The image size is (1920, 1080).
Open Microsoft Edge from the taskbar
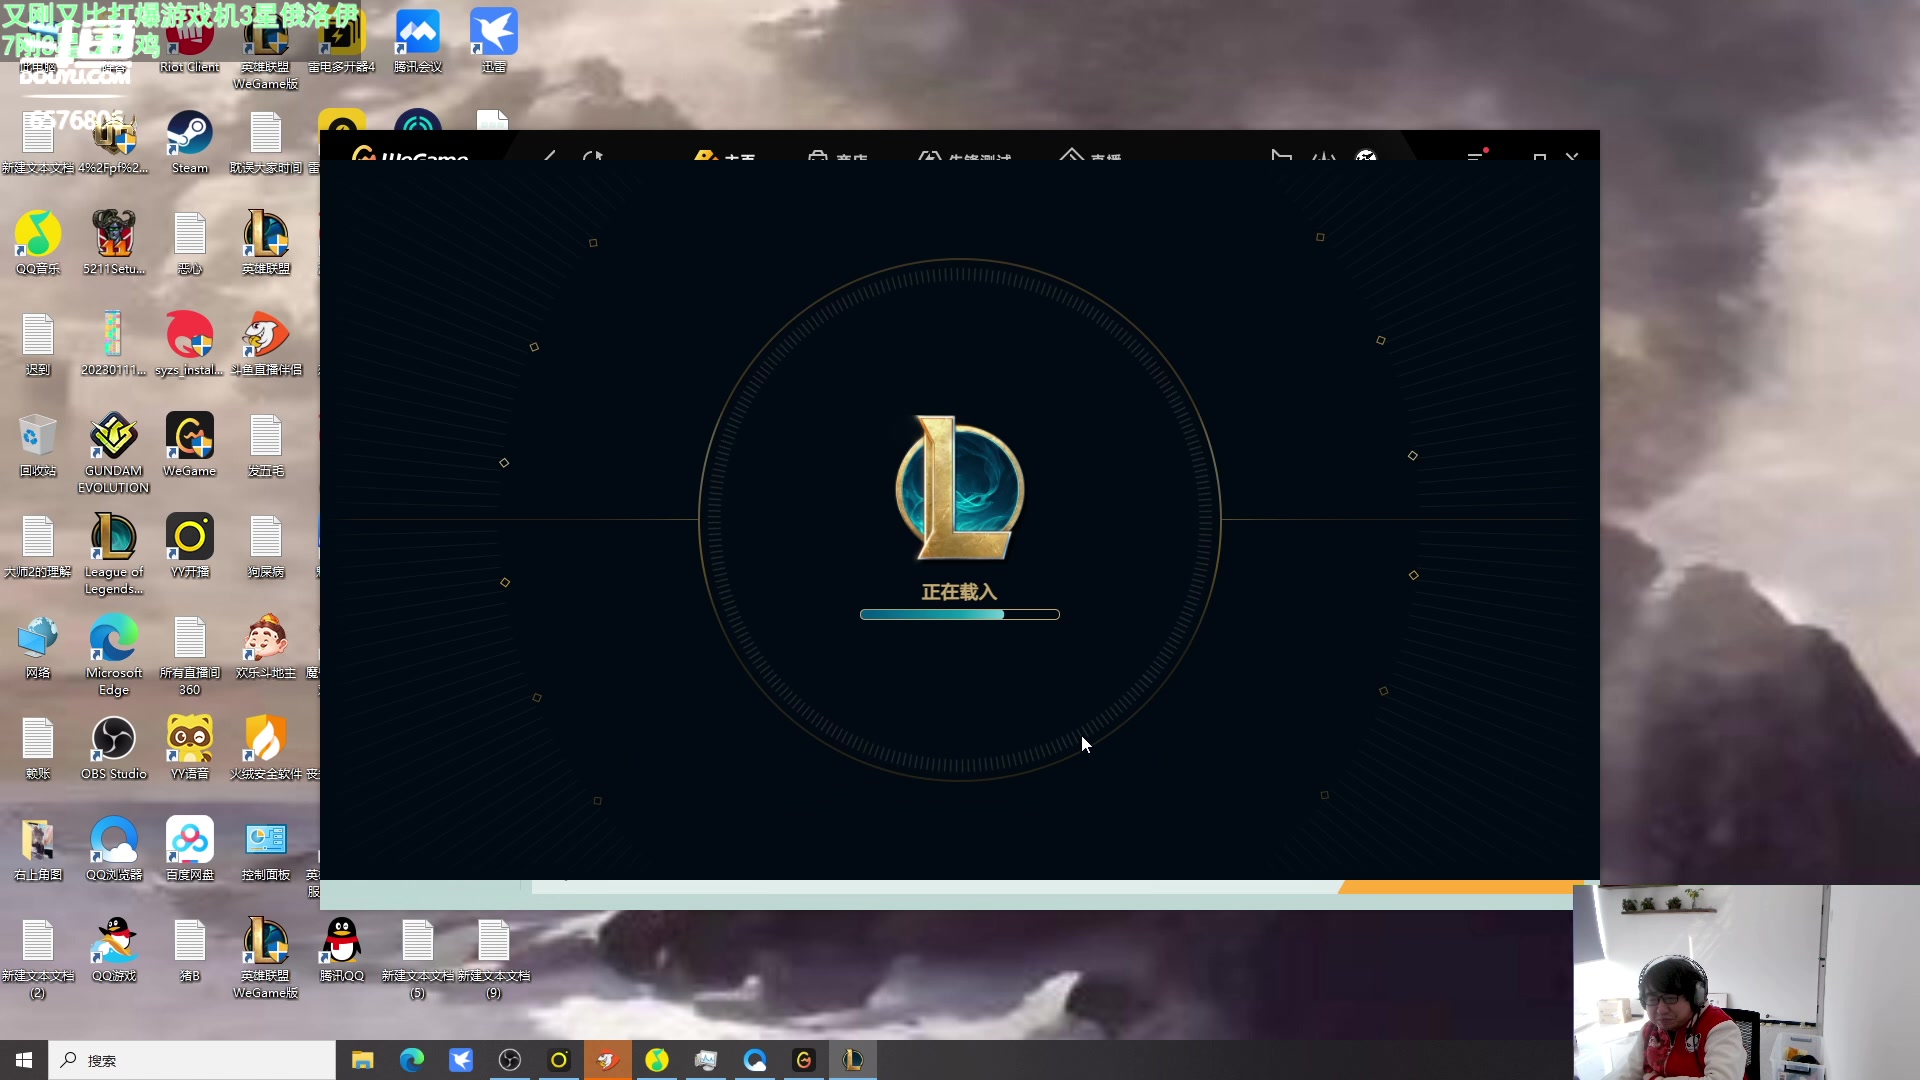point(411,1060)
